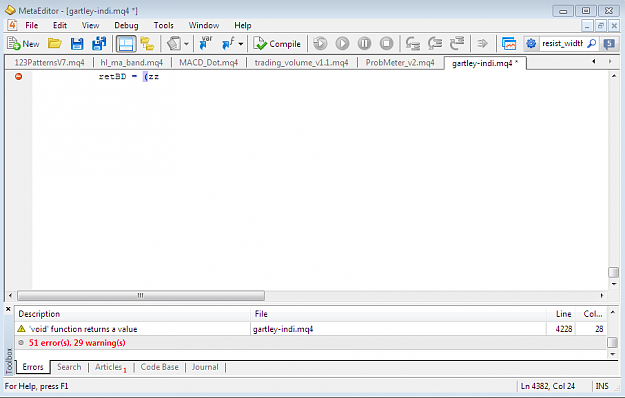625x398 pixels.
Task: Toggle the Toolbox window layout icon
Action: [x=126, y=44]
